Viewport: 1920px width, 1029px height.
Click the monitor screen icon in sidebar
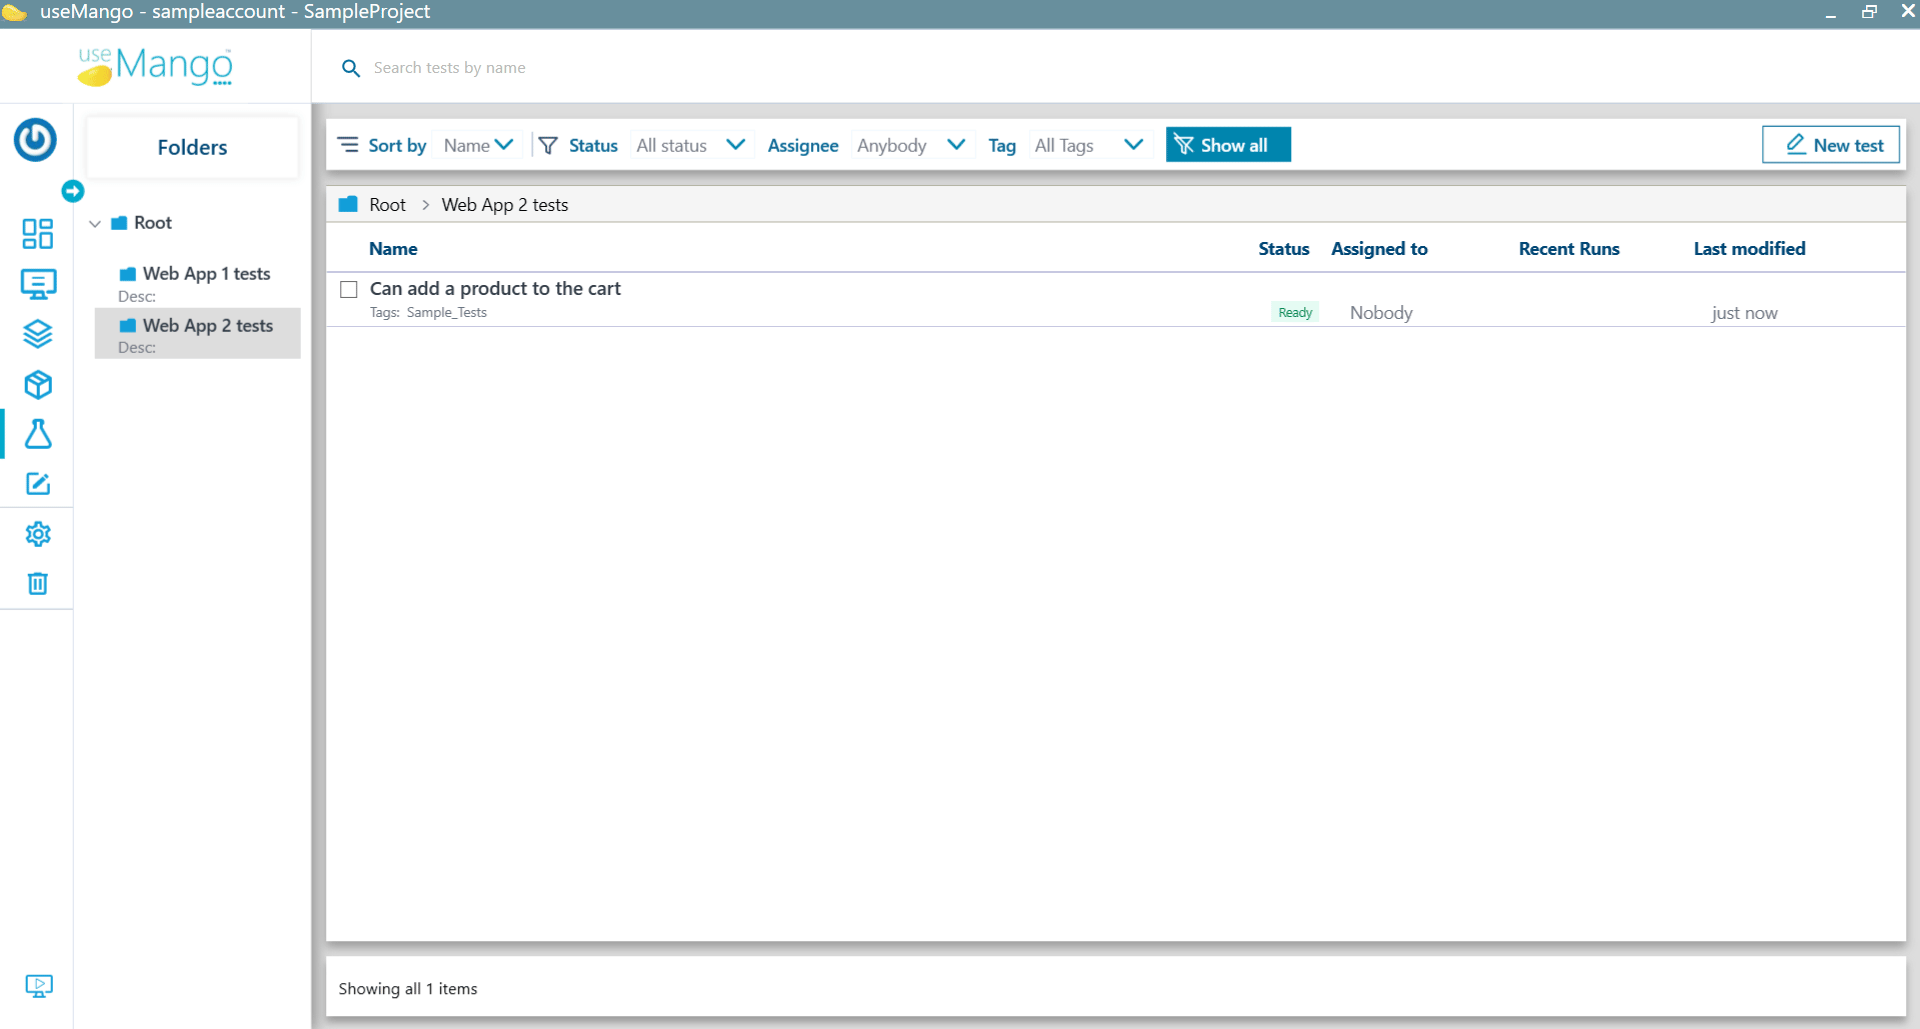(x=37, y=284)
